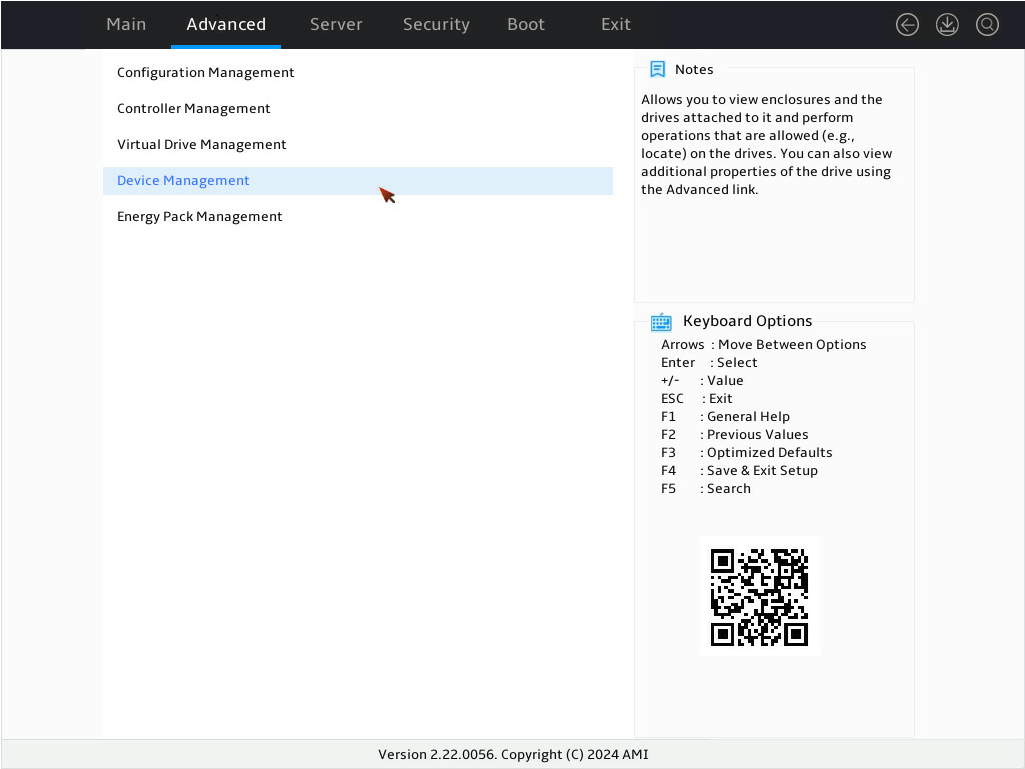
Task: Switch to the Exit tab
Action: click(x=616, y=25)
